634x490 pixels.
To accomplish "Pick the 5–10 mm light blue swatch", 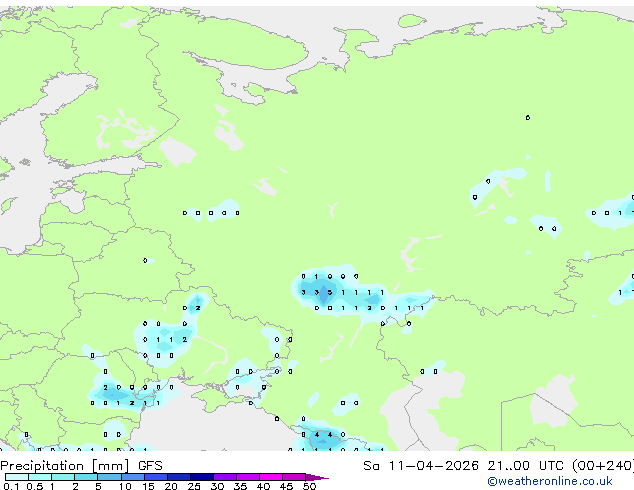I will [x=109, y=477].
